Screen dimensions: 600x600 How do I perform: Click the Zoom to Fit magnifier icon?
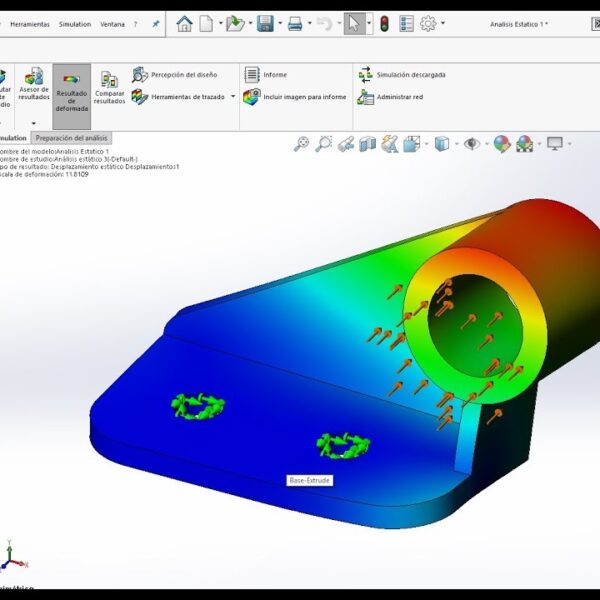coord(301,144)
